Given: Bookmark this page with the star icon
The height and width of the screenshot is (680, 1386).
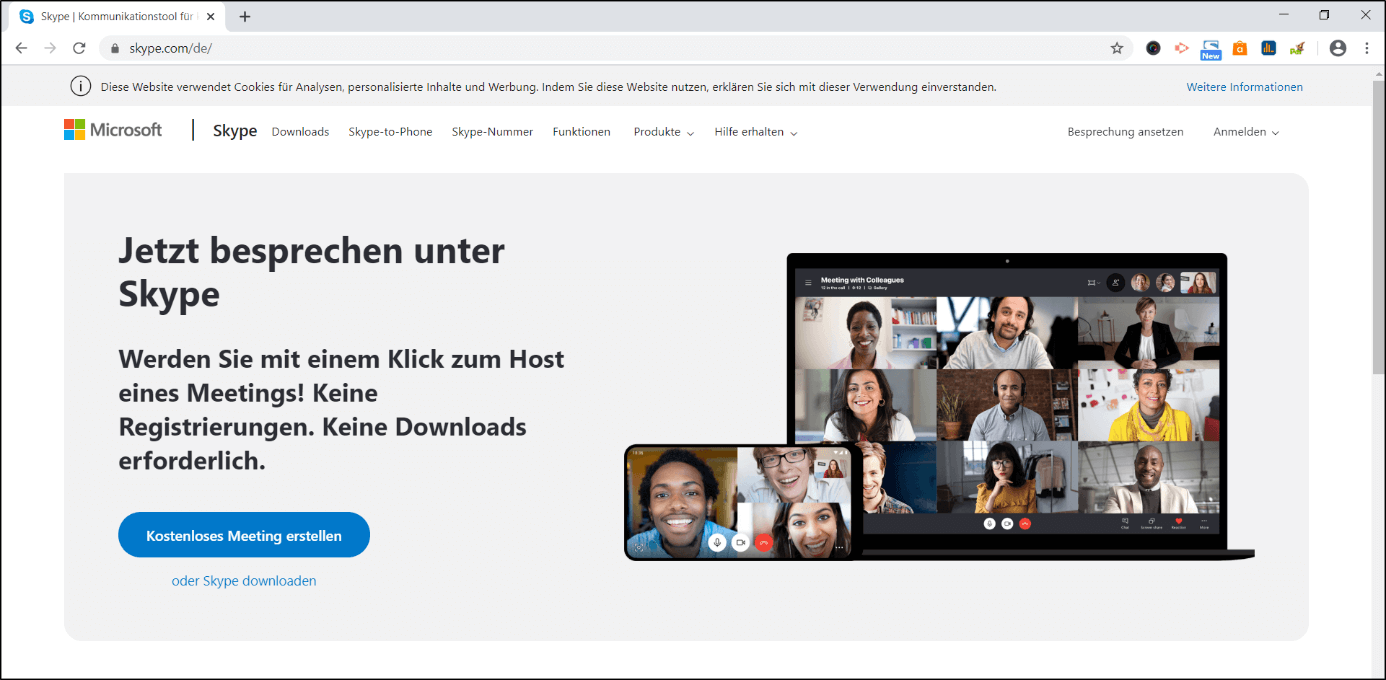Looking at the screenshot, I should [x=1117, y=48].
